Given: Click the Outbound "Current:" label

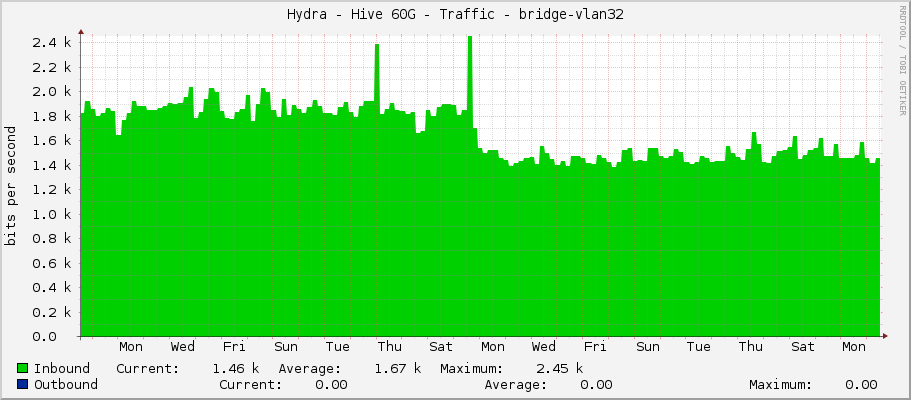Looking at the screenshot, I should [251, 384].
